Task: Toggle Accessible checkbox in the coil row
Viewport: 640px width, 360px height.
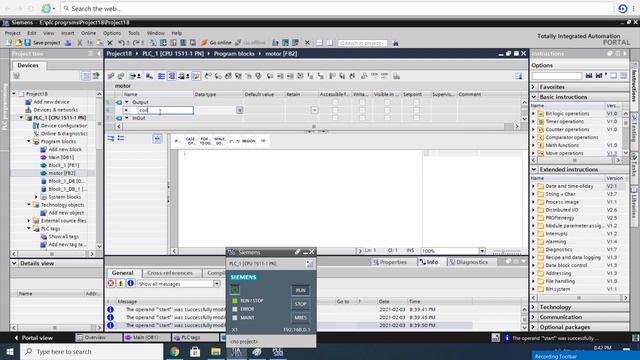Action: pyautogui.click(x=335, y=110)
